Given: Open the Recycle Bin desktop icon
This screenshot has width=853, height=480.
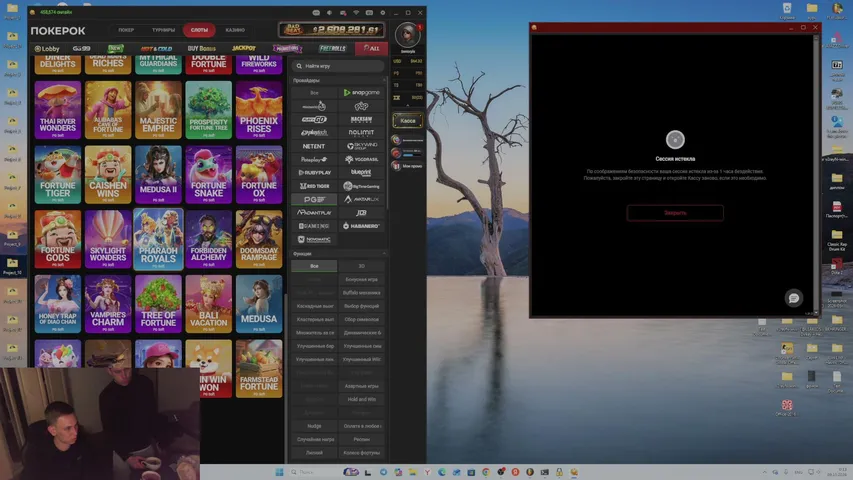Looking at the screenshot, I should tap(787, 11).
